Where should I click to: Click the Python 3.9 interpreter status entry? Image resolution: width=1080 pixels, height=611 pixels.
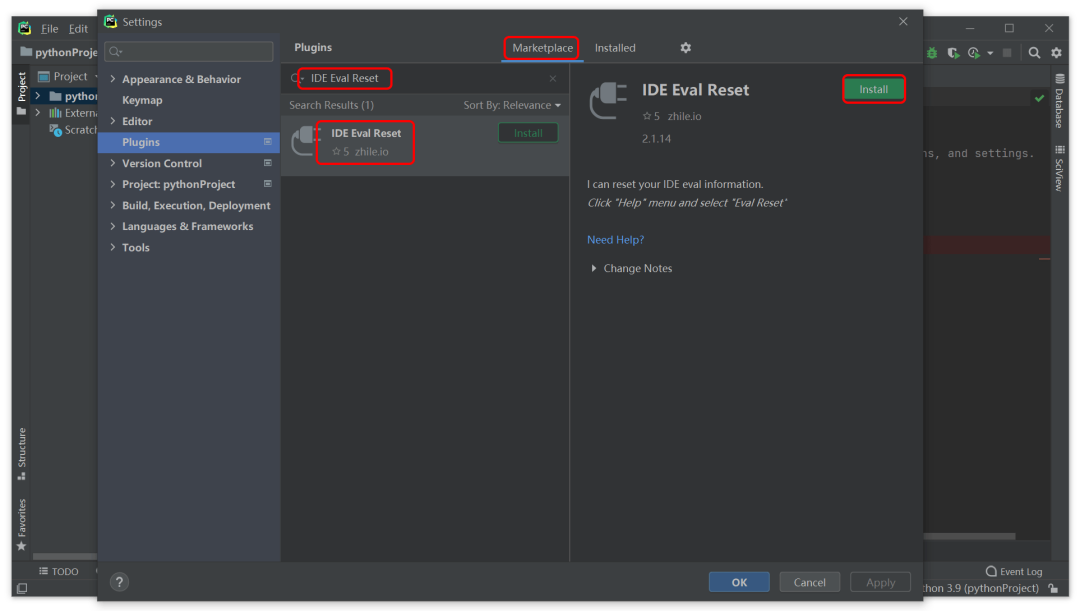pos(981,588)
